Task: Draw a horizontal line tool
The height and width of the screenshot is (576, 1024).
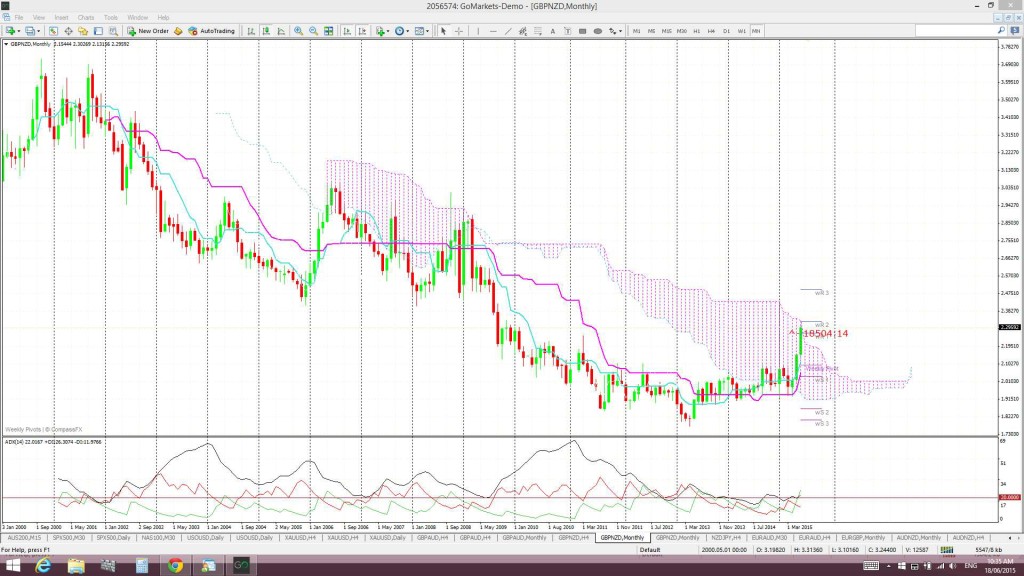Action: coord(493,31)
